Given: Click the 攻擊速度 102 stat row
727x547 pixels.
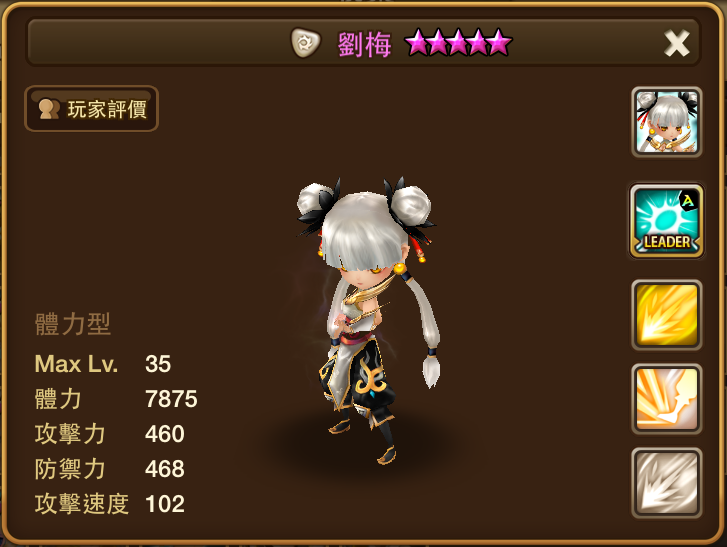Looking at the screenshot, I should [x=109, y=503].
